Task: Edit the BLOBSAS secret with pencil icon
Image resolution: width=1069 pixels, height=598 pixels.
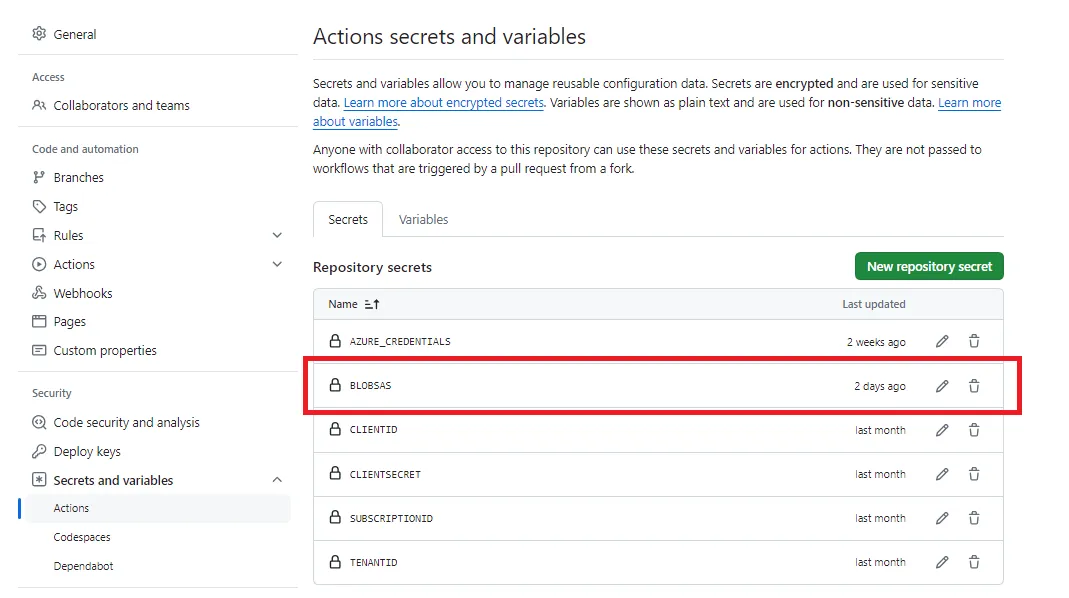Action: (x=942, y=386)
